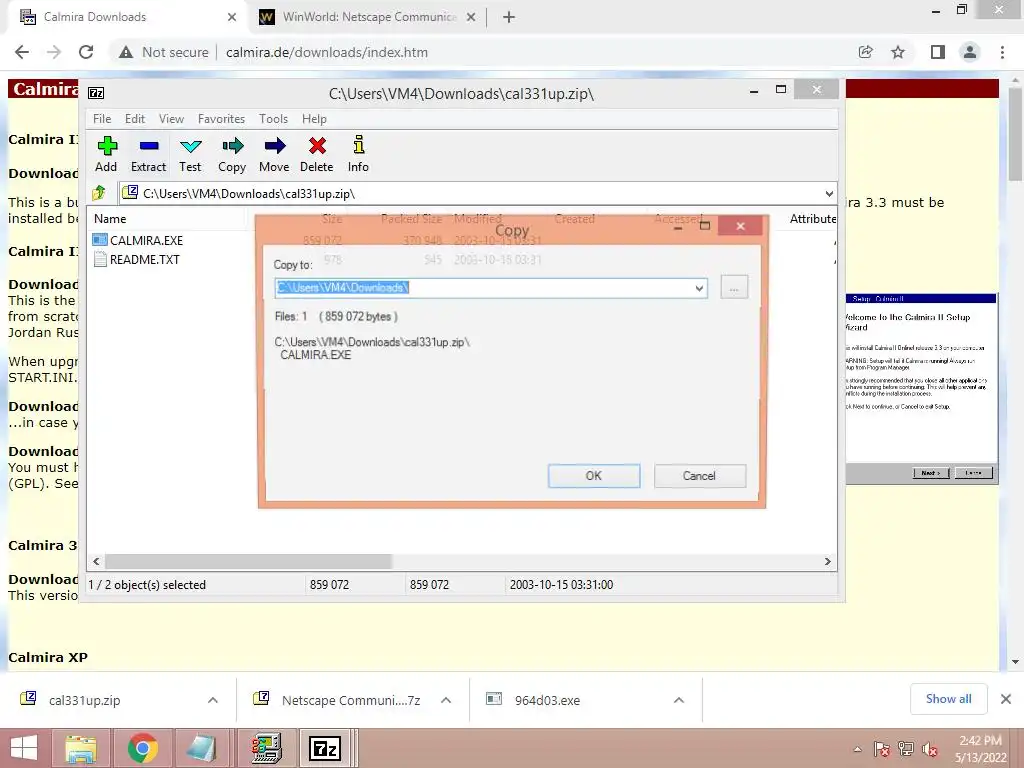
Task: Open 964d03.exe download item
Action: pyautogui.click(x=547, y=700)
